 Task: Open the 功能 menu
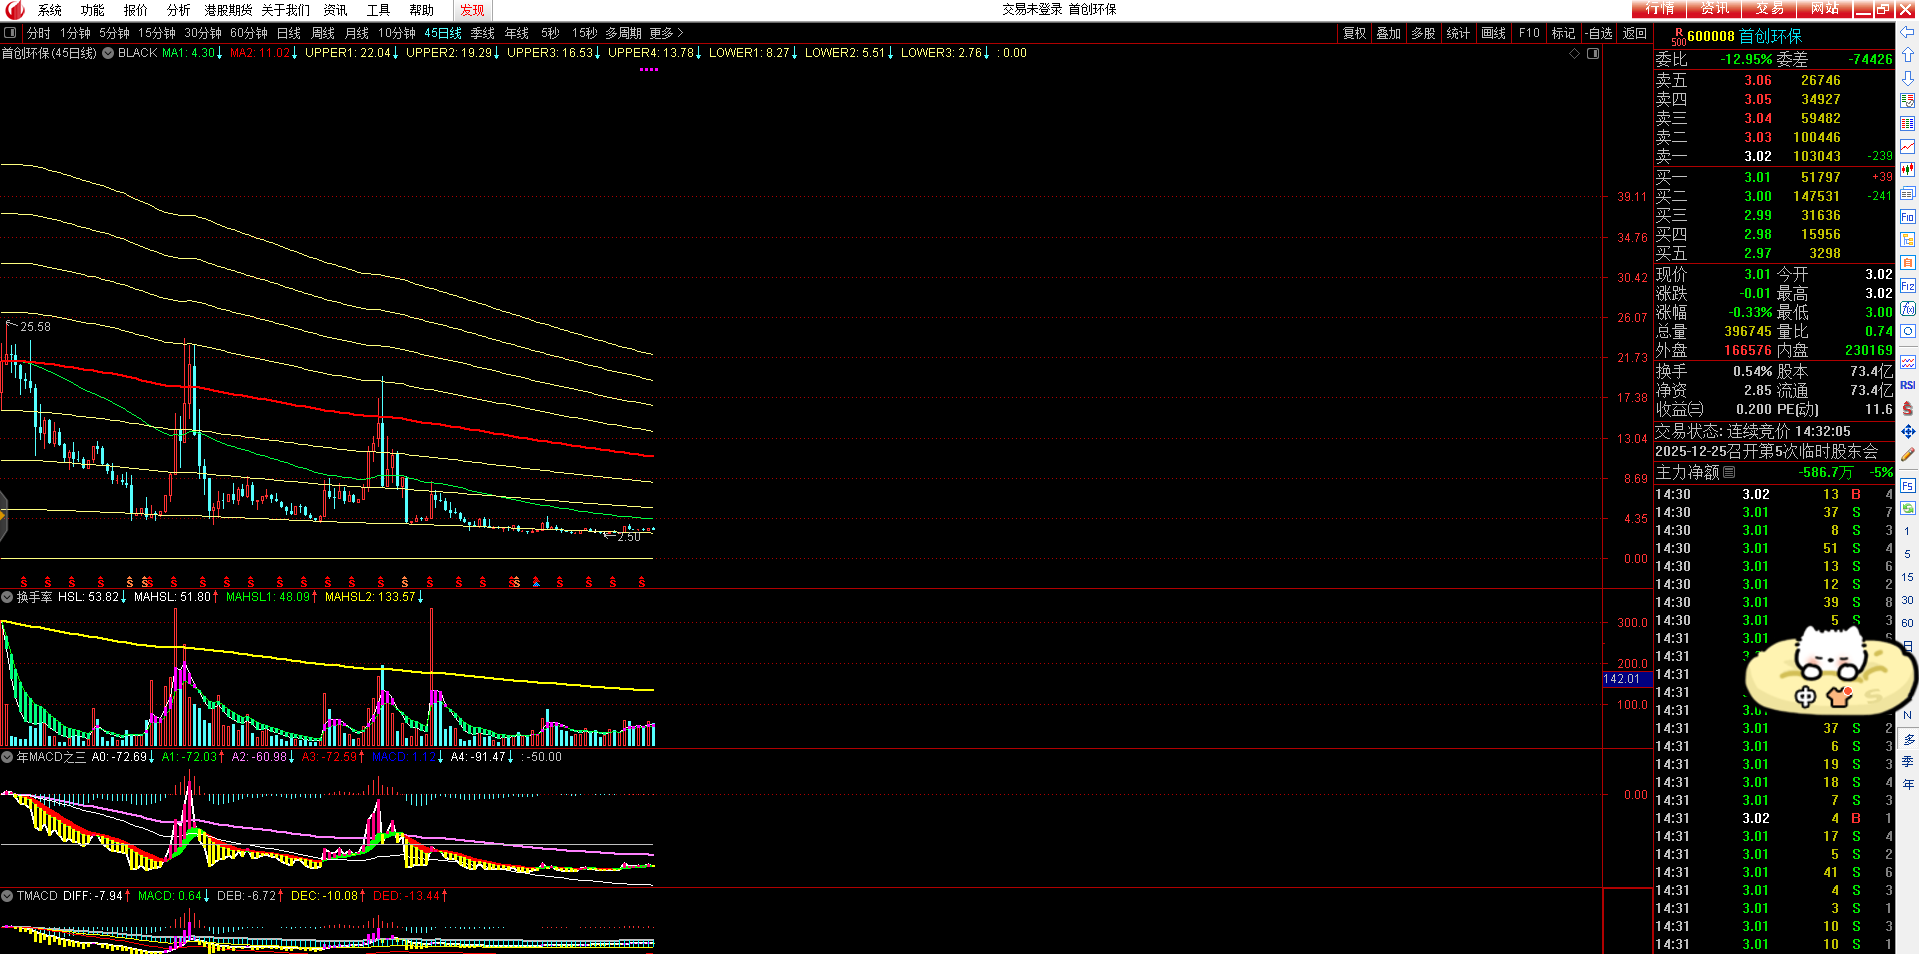click(x=92, y=10)
